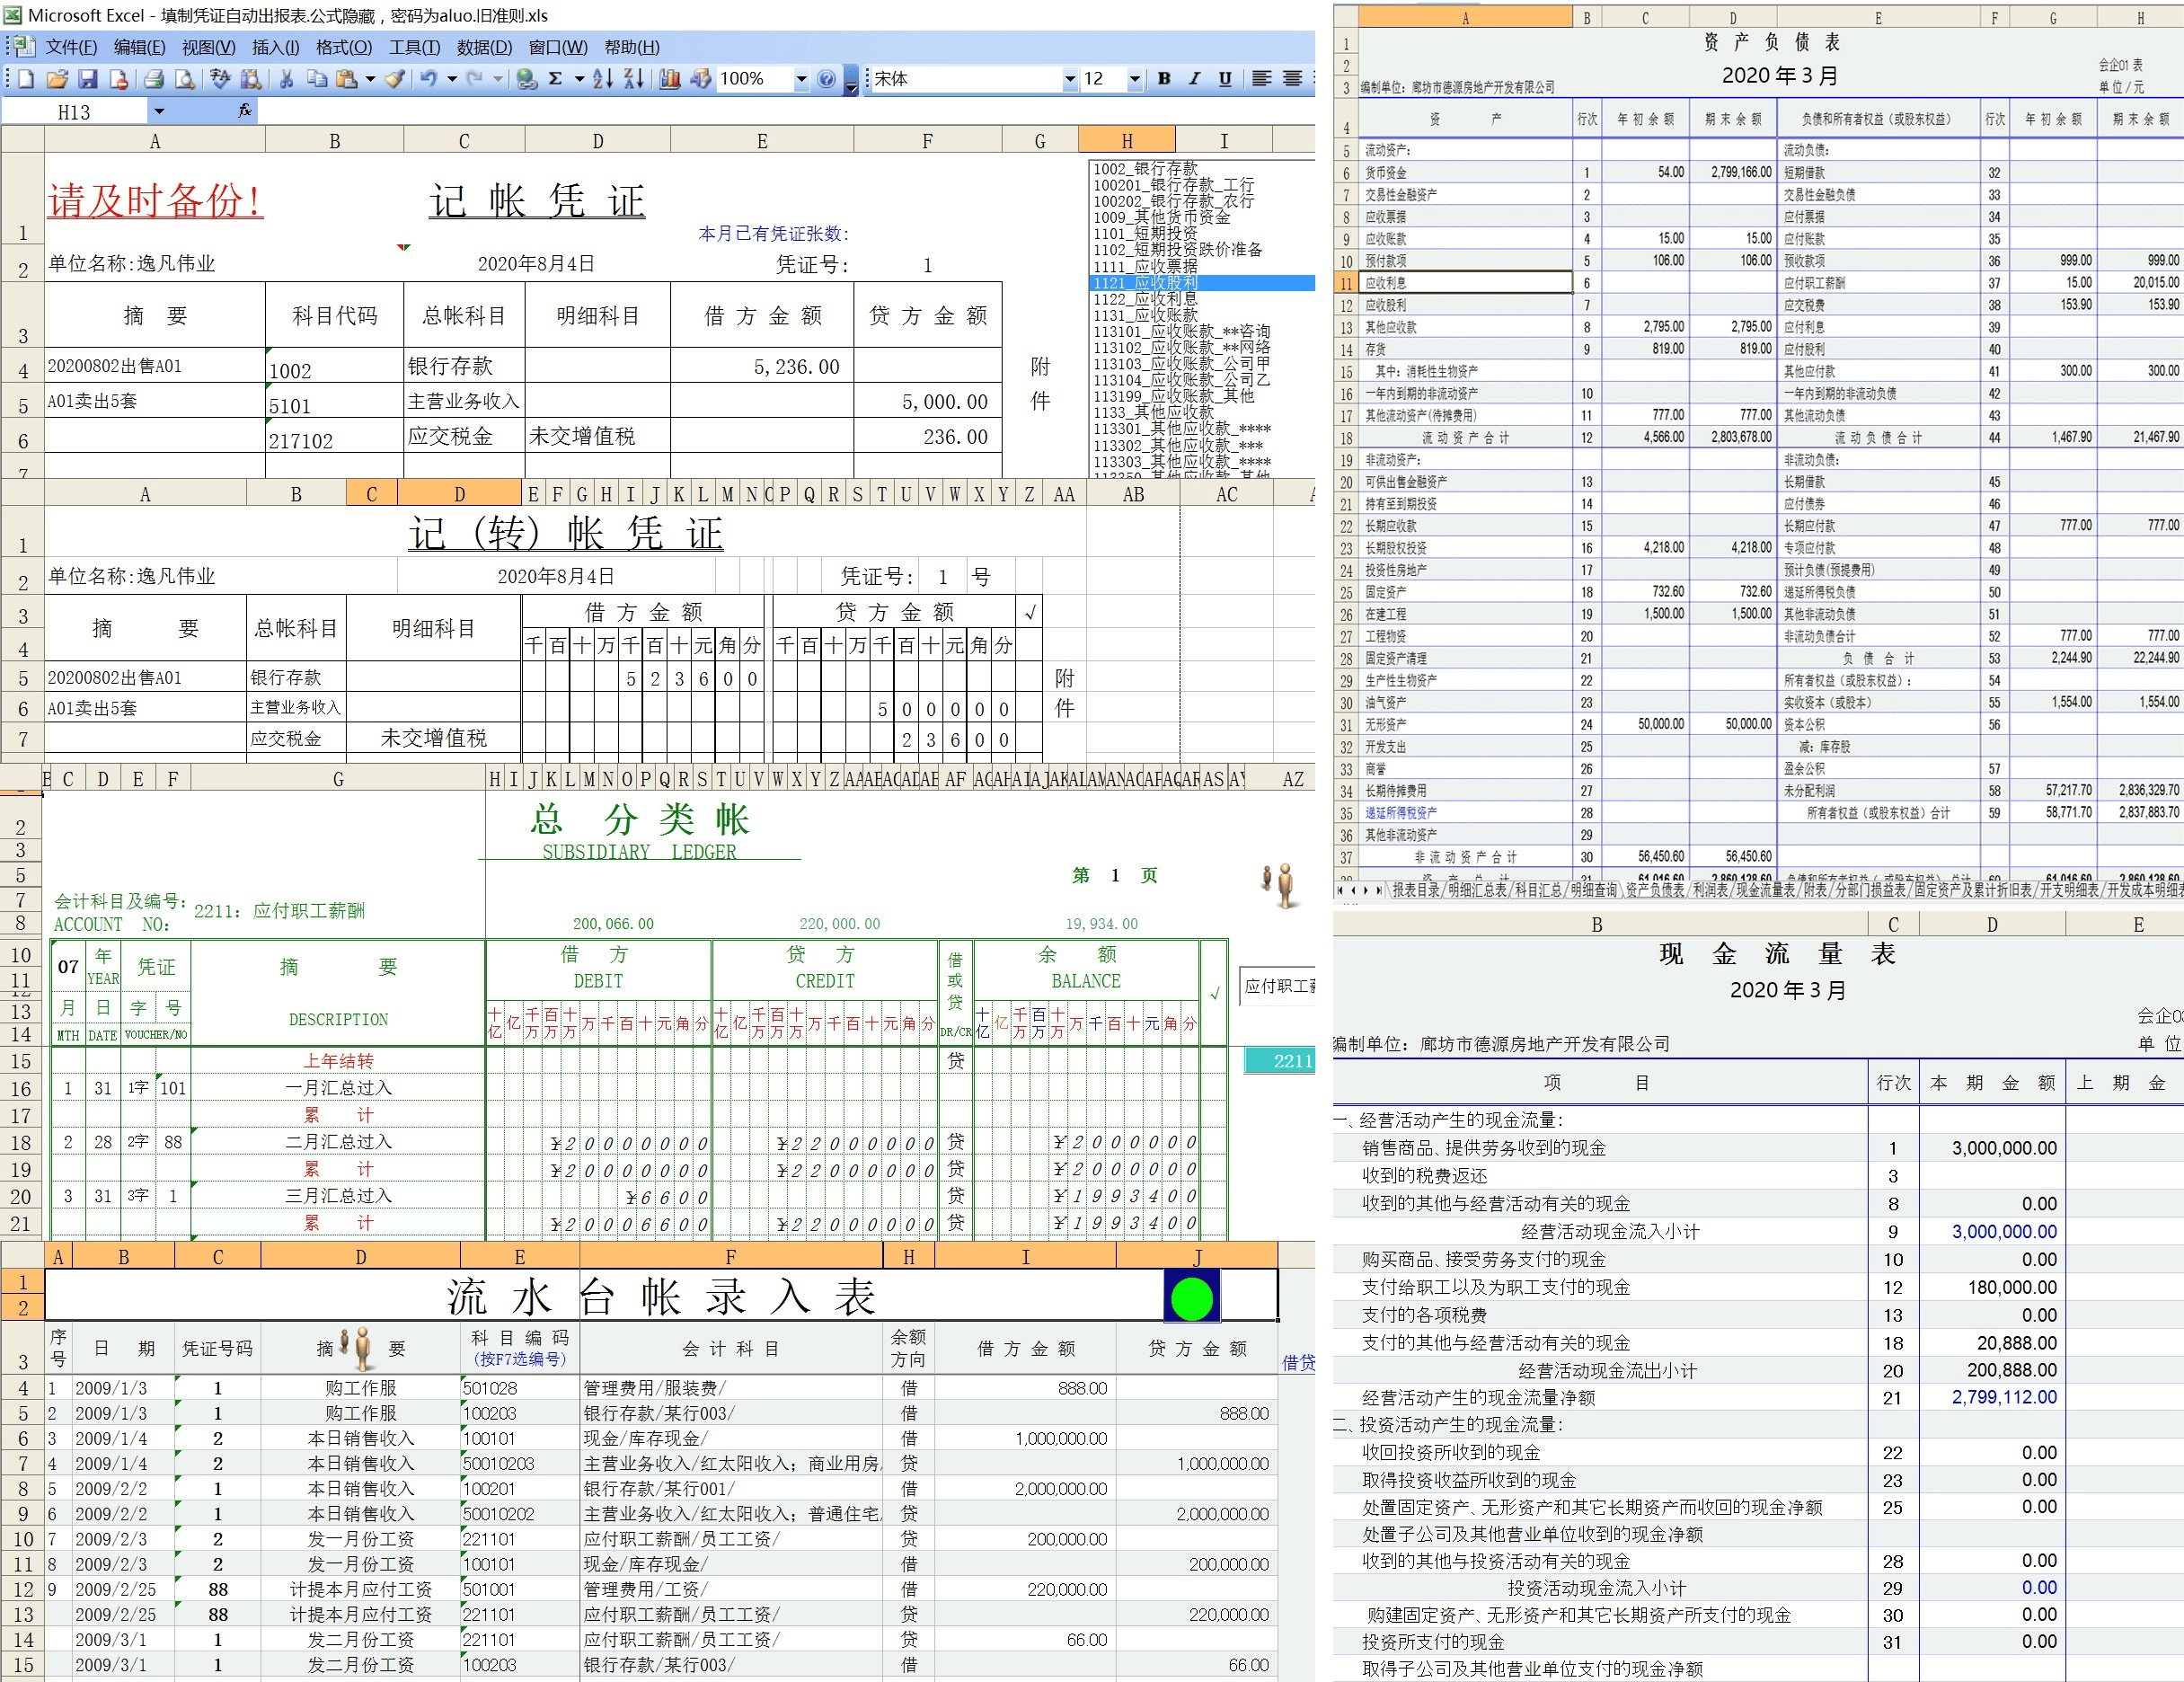
Task: Click the 应付职工薪酬 box right of ledger
Action: (x=1277, y=986)
